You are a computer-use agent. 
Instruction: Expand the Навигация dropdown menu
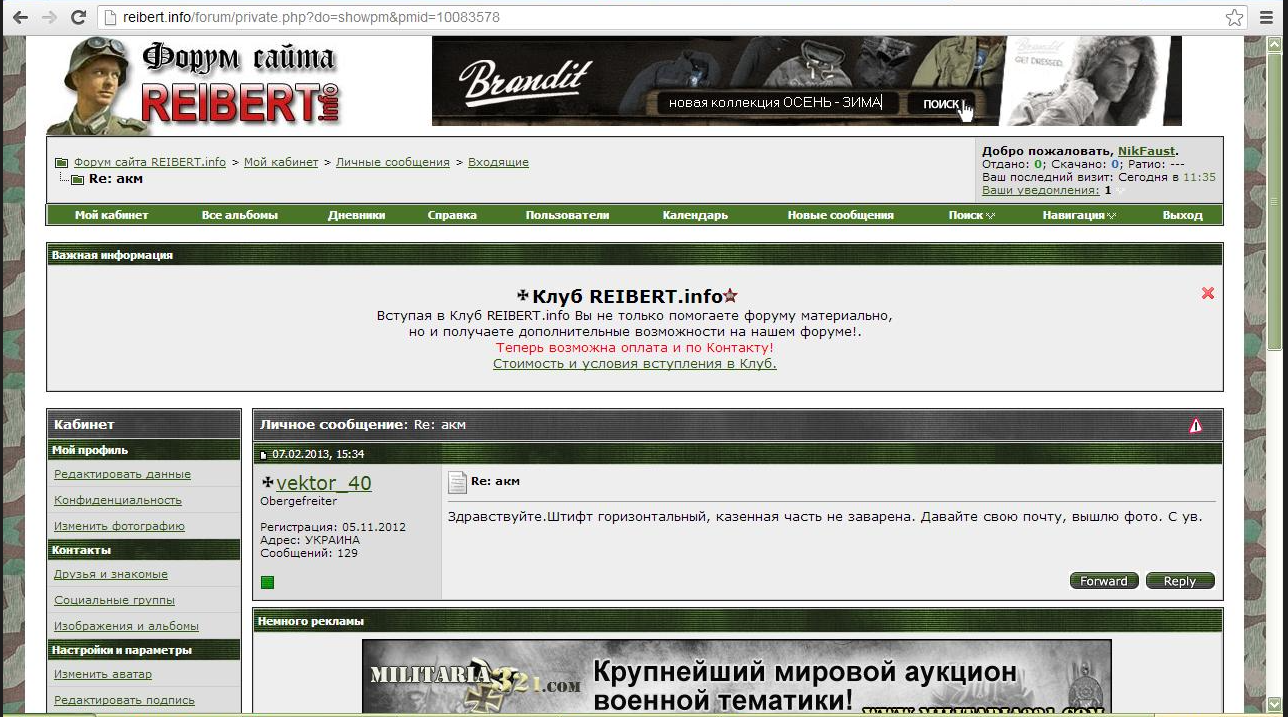coord(1079,215)
